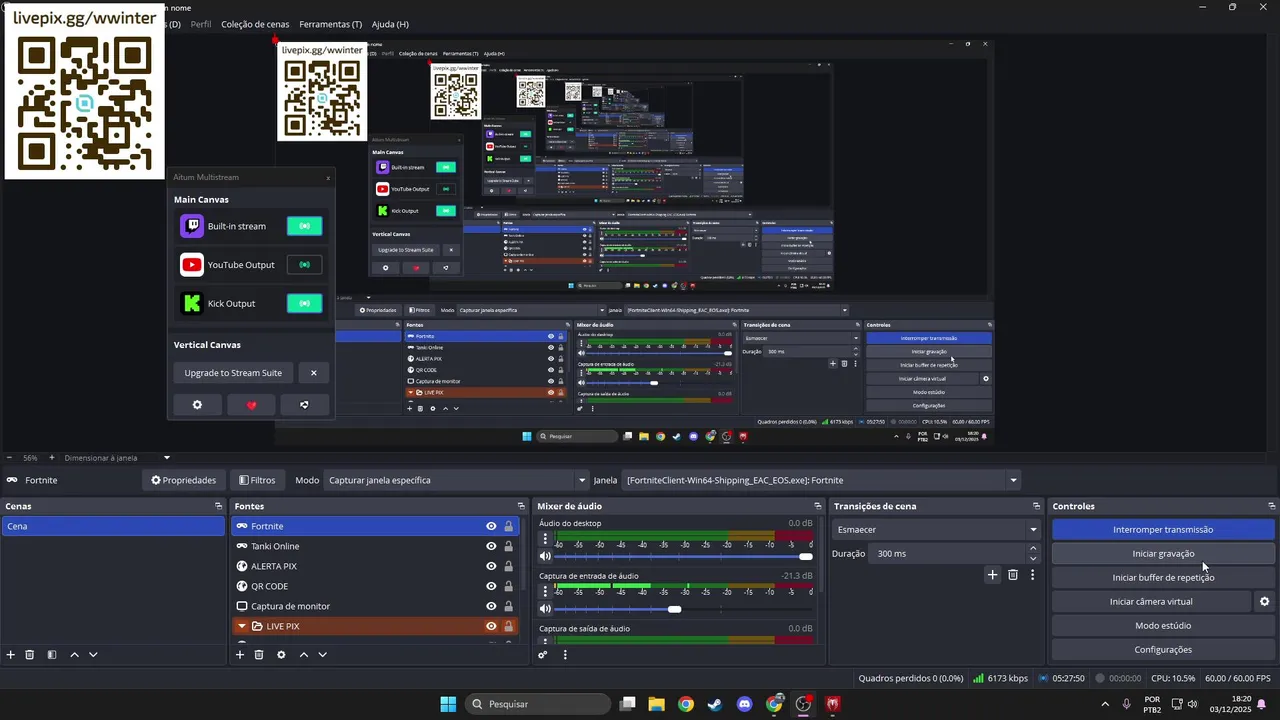Open Ferramentas (T) menu

pyautogui.click(x=331, y=24)
